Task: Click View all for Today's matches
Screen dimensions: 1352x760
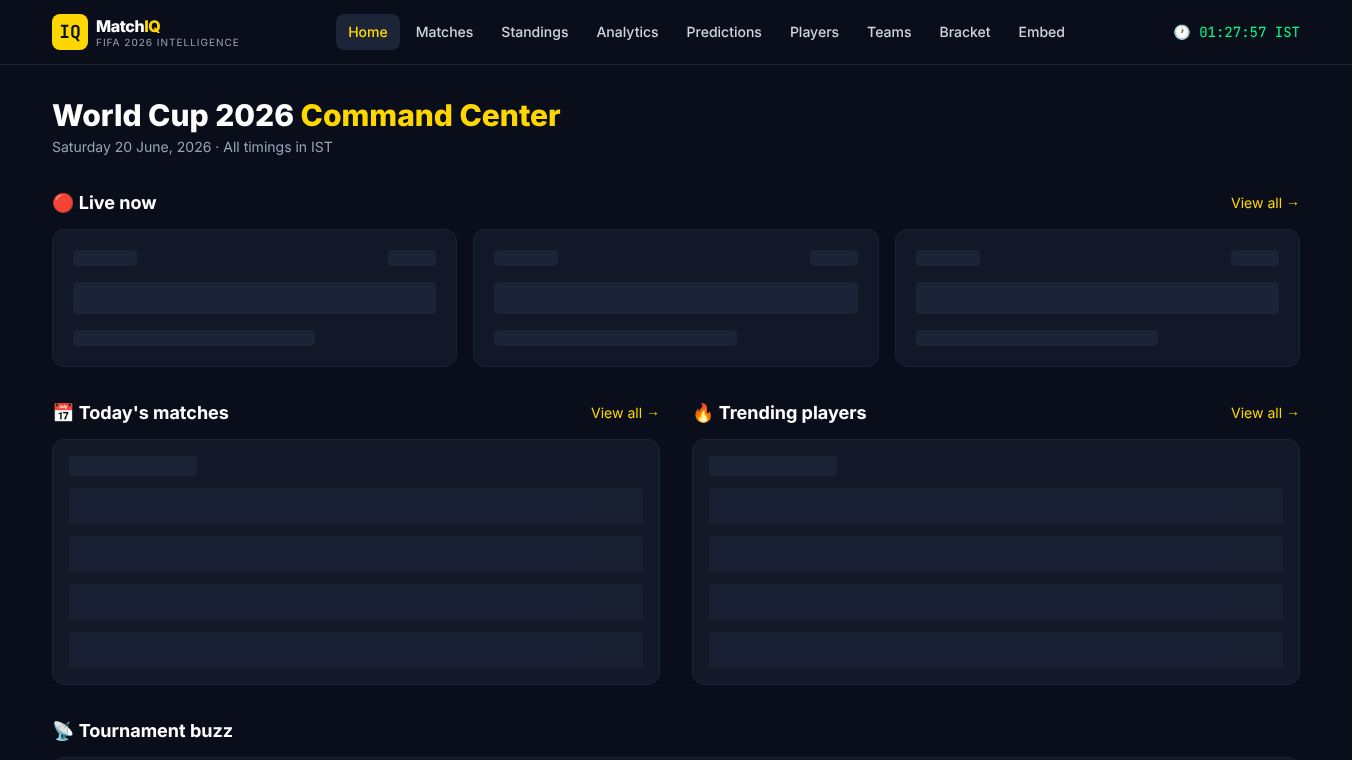Action: point(625,413)
